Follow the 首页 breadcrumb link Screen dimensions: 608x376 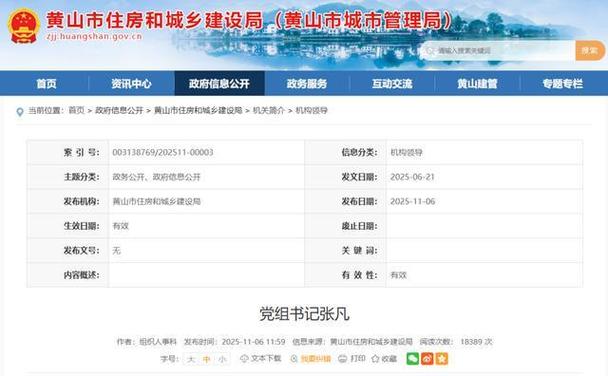tap(76, 110)
